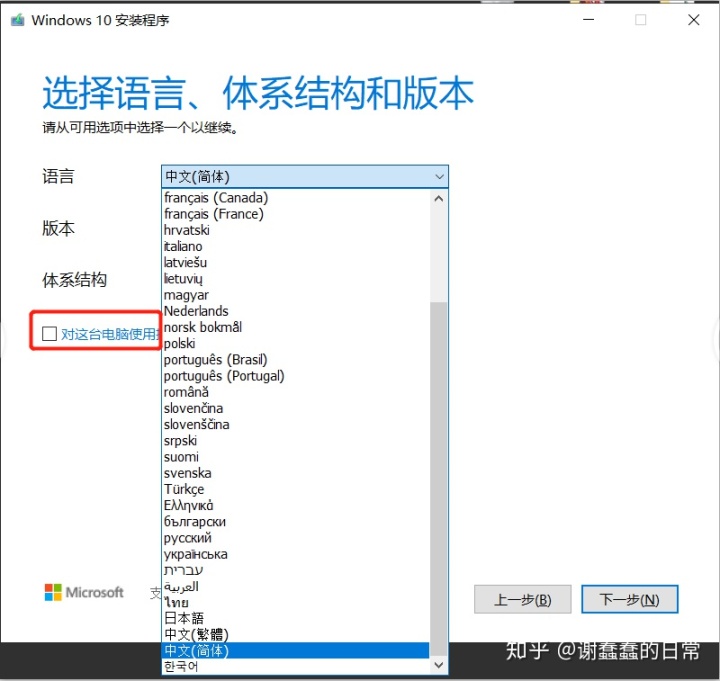Select português (Brasil) option
Viewport: 720px width, 681px height.
pos(296,360)
